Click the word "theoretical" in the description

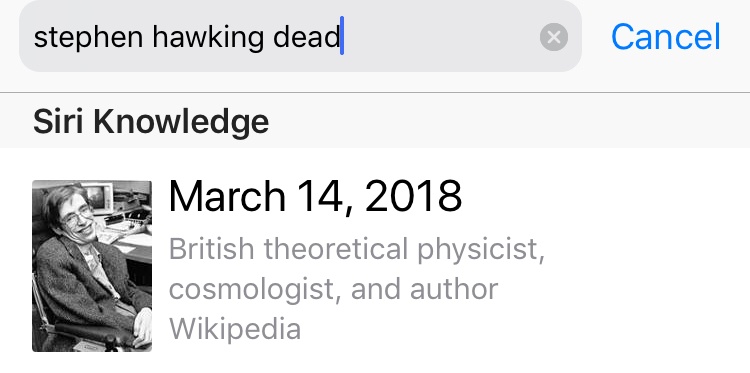pos(336,249)
